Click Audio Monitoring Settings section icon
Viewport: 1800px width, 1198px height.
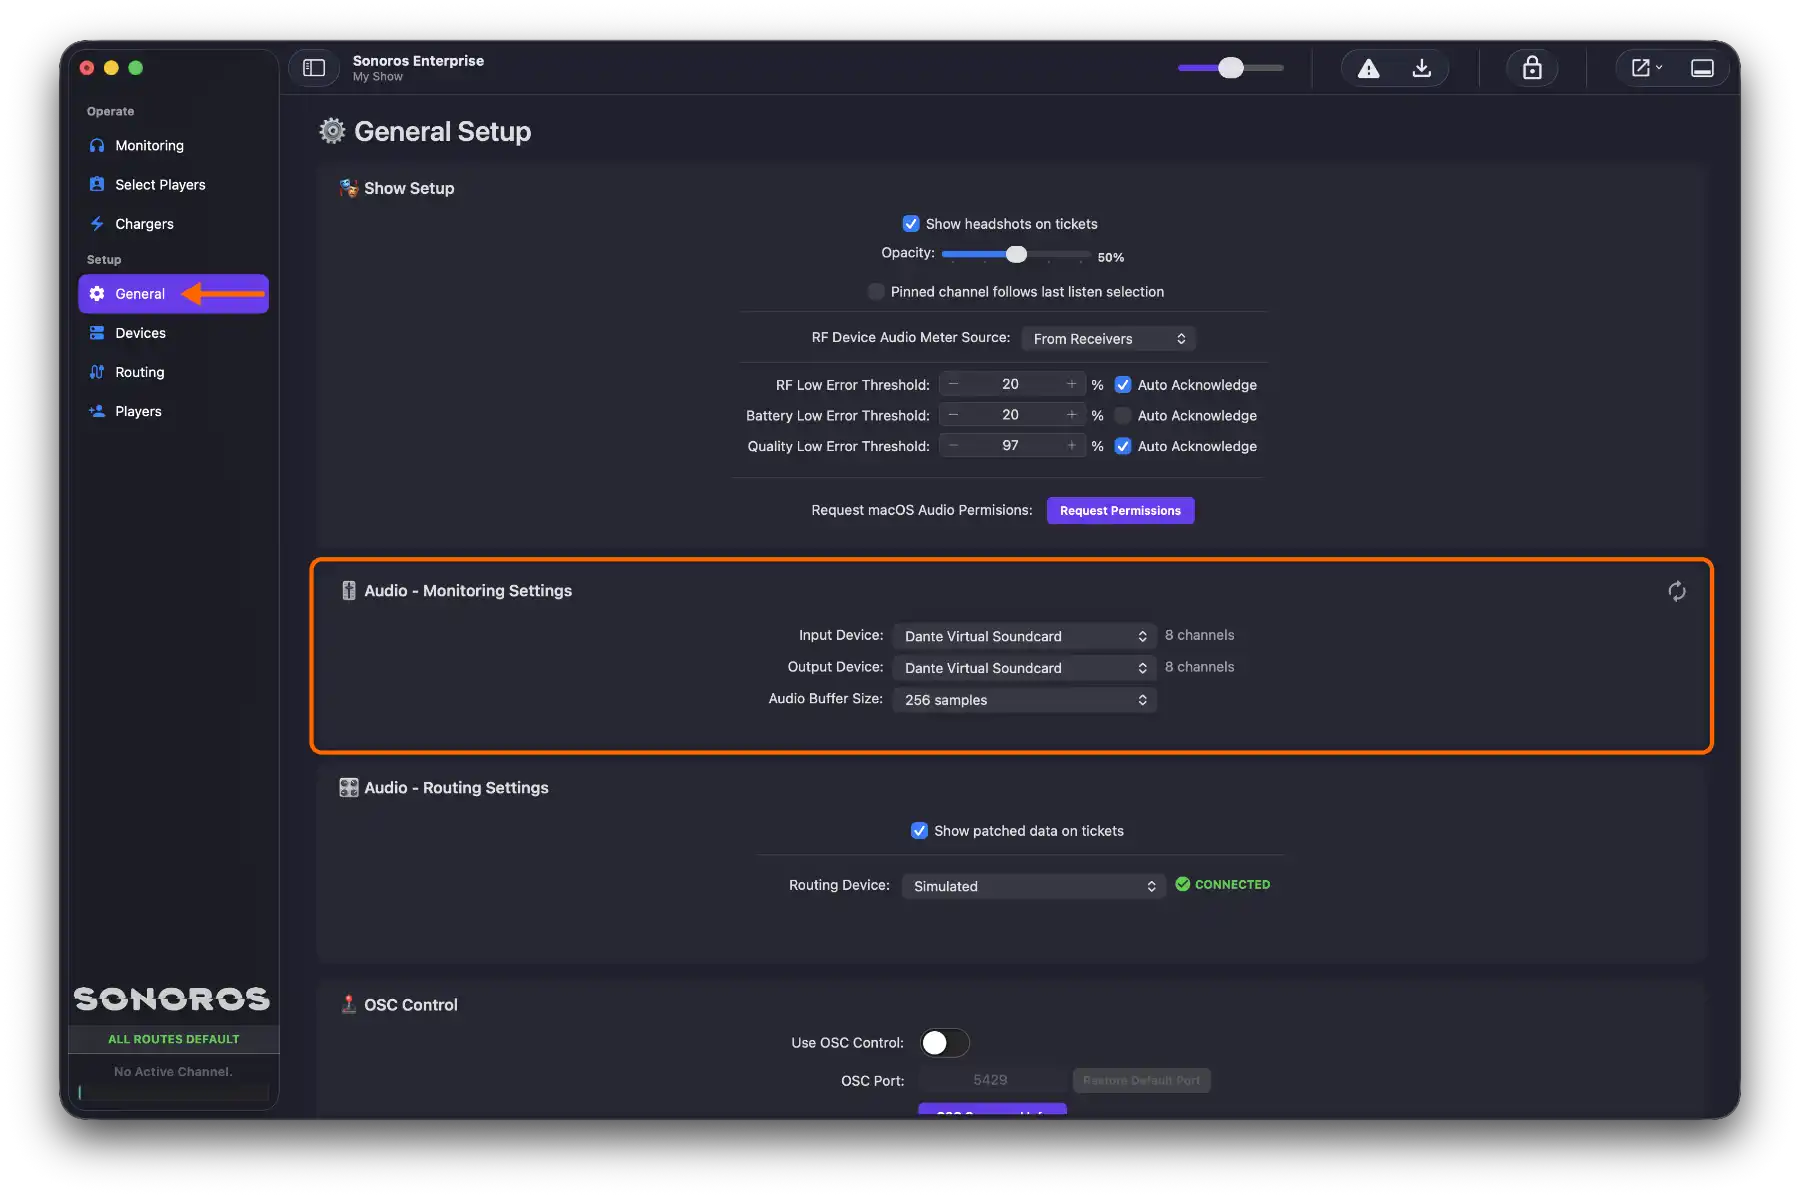click(348, 591)
